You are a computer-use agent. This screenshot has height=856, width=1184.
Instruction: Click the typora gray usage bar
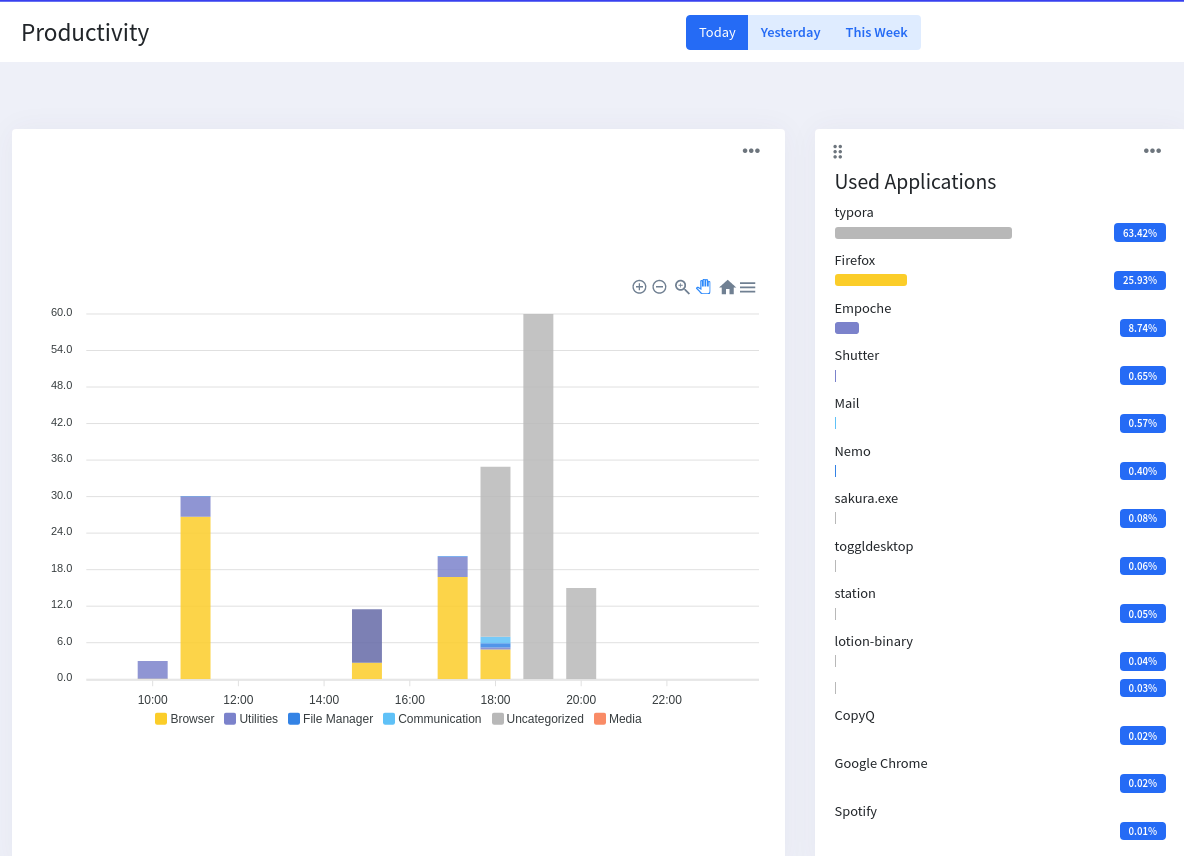[x=923, y=233]
